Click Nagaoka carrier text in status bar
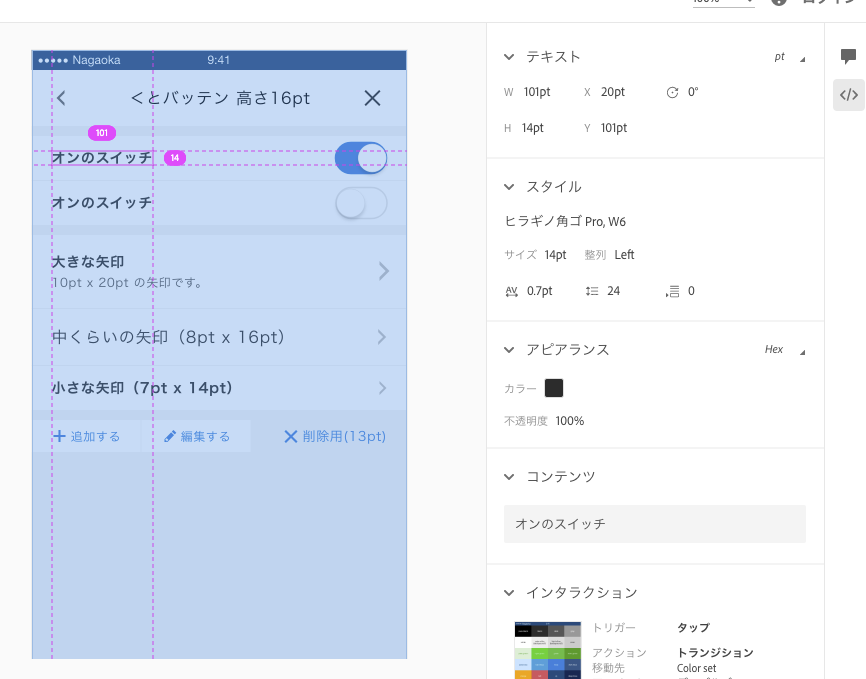 coord(96,60)
